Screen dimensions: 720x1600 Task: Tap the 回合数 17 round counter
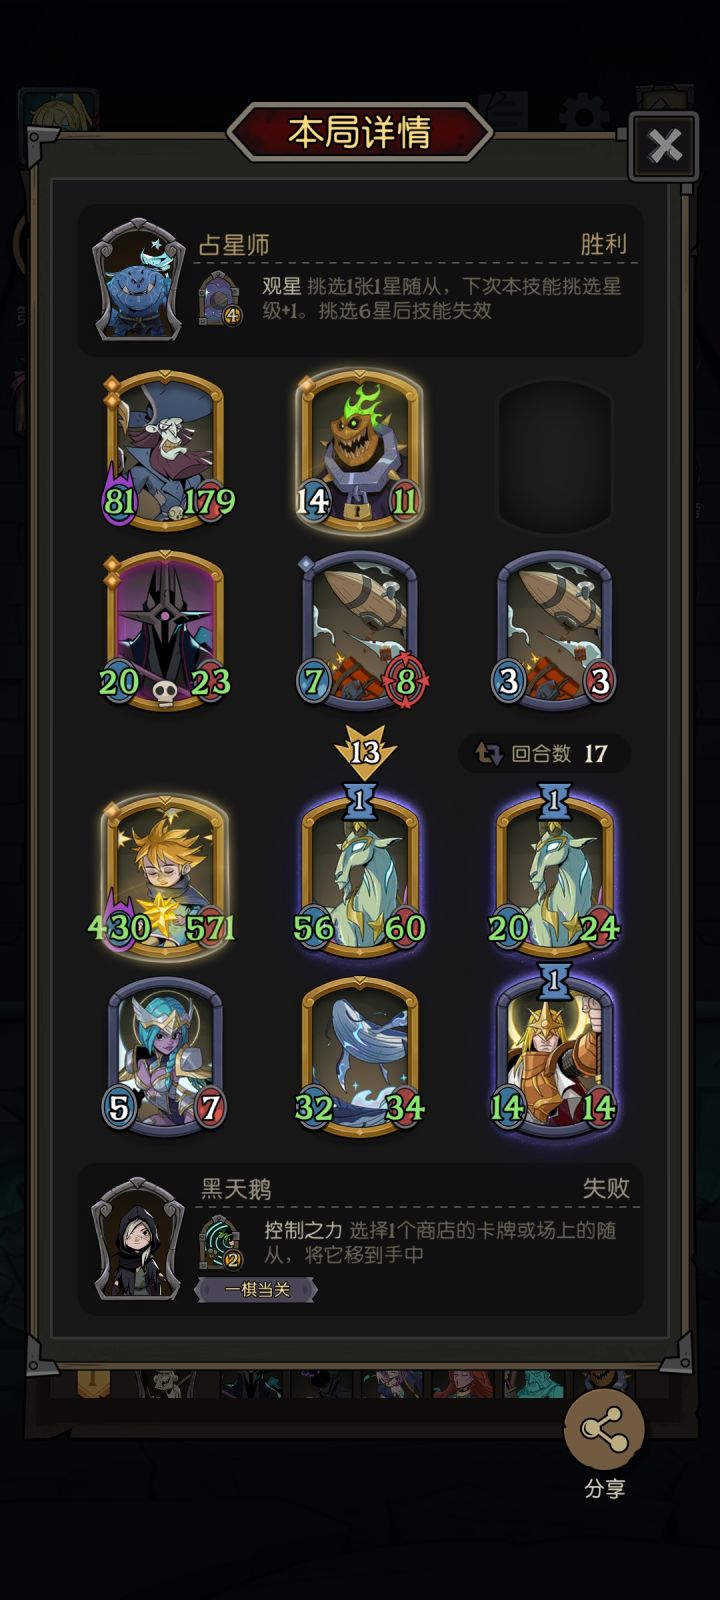(x=544, y=753)
